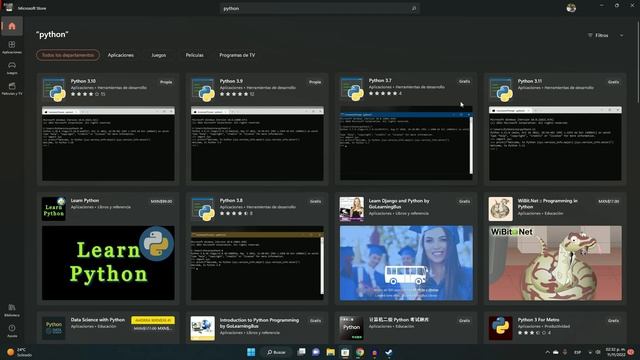This screenshot has height=360, width=640.
Task: Show hidden system tray icons
Action: point(547,352)
